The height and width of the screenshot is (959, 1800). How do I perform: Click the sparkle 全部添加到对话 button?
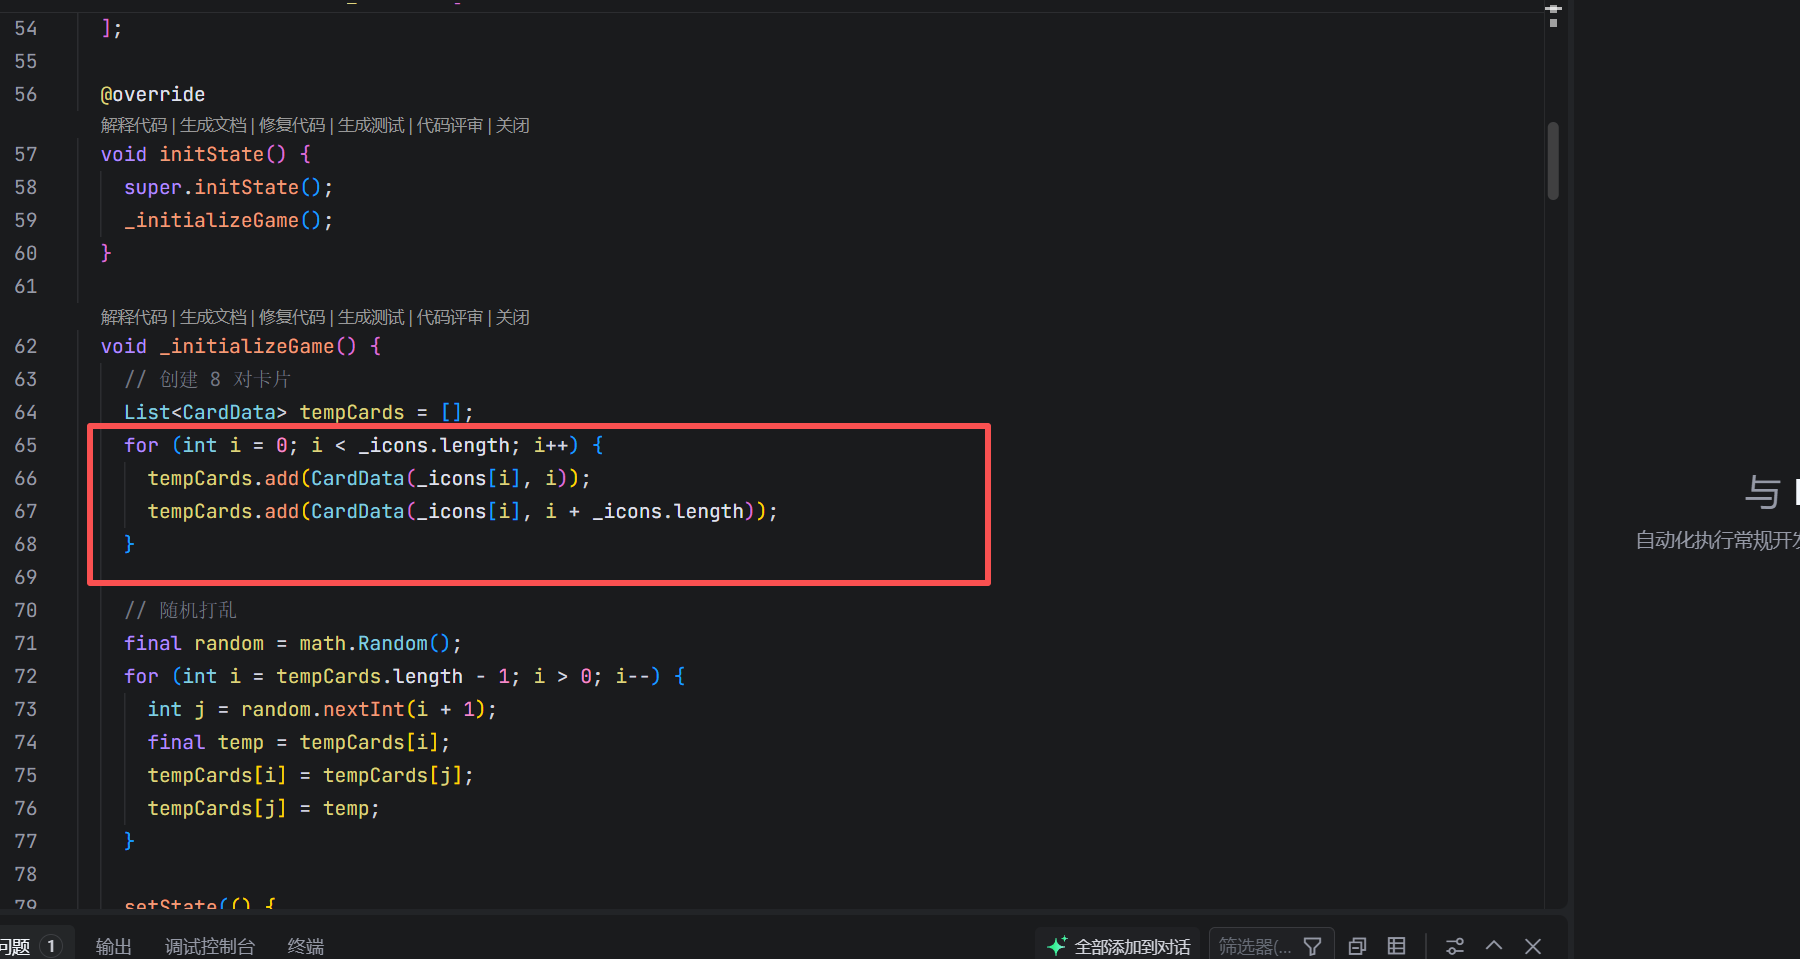point(1119,946)
